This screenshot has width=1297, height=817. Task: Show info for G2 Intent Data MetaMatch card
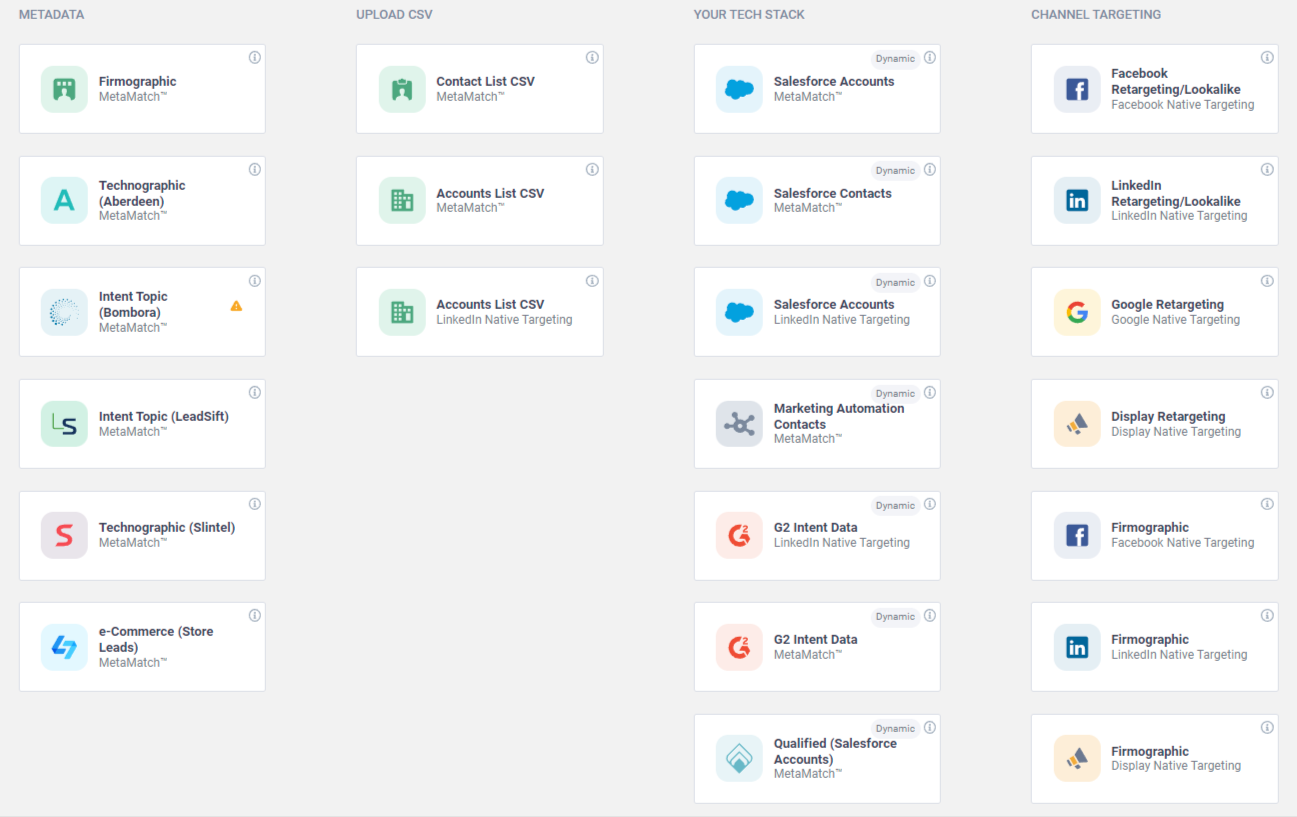[930, 616]
